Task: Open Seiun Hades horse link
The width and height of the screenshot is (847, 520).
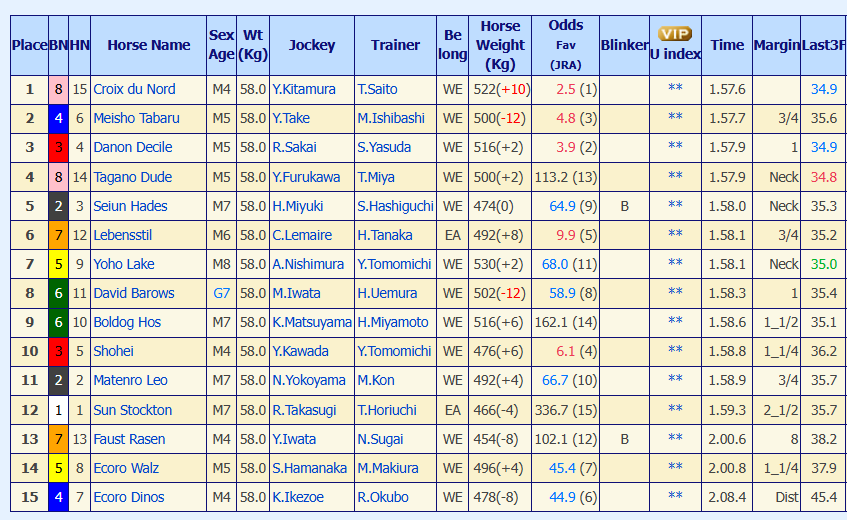Action: (x=130, y=206)
